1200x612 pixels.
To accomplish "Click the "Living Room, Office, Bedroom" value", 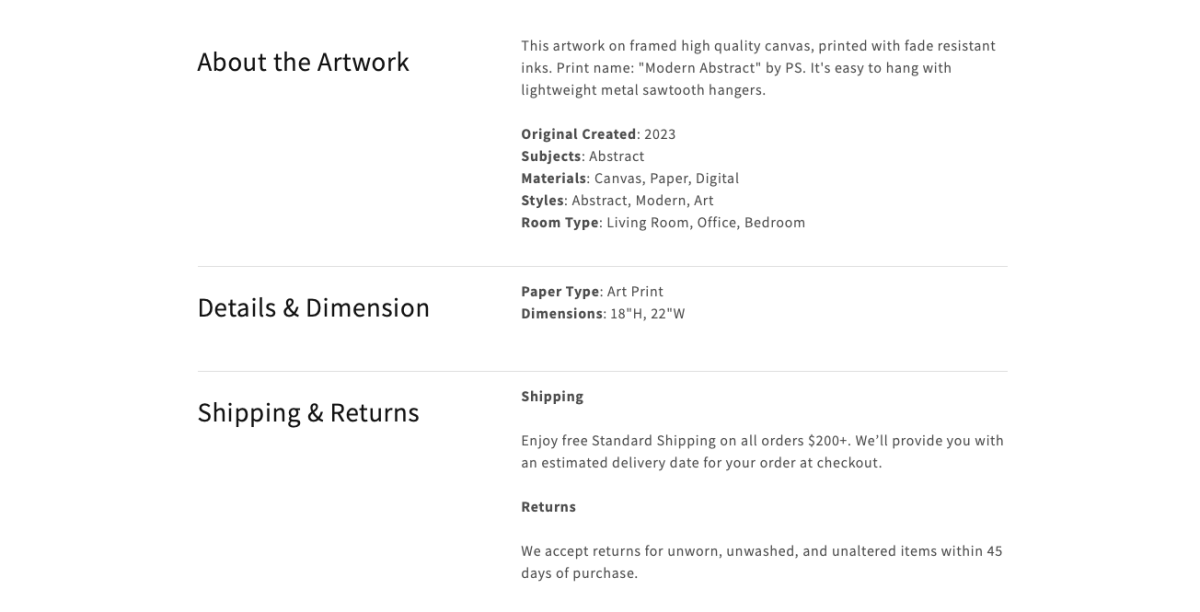I will click(705, 222).
